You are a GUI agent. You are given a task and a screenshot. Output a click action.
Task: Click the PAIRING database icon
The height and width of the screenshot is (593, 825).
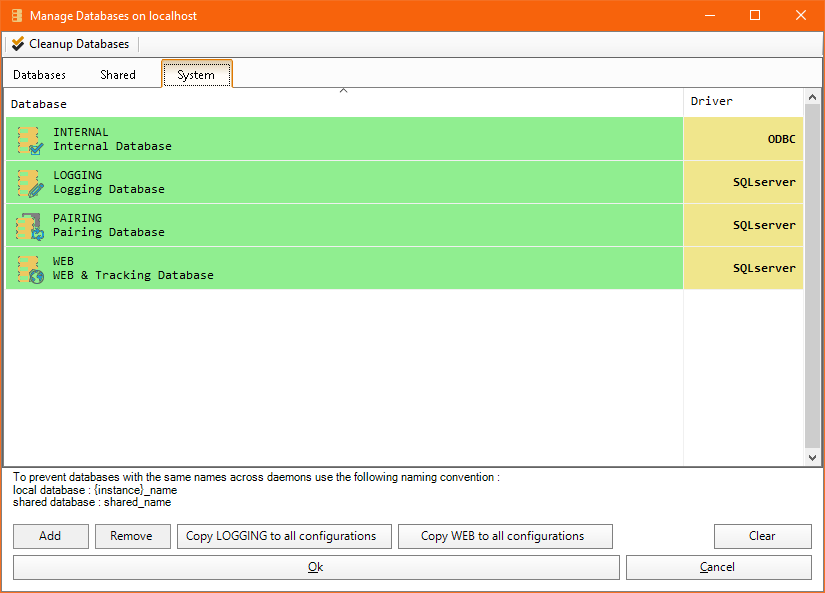click(x=30, y=226)
